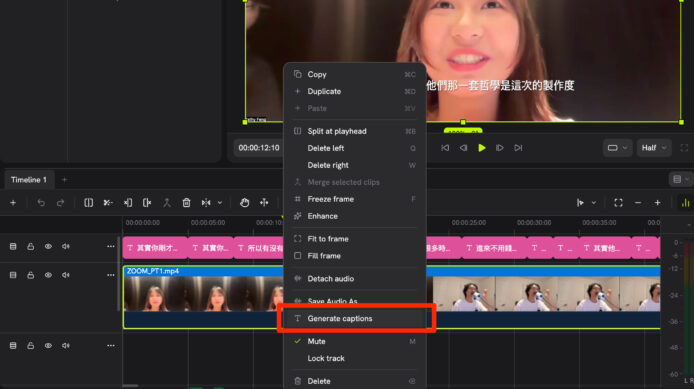Click the merge clips toolbar icon
Screen dimensions: 694x389
click(x=167, y=203)
